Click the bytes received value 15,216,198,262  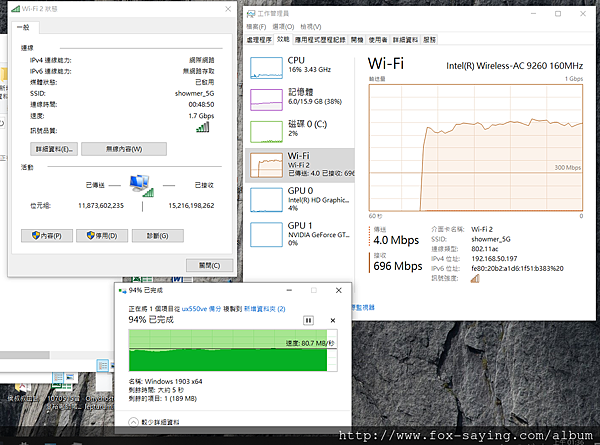[191, 205]
